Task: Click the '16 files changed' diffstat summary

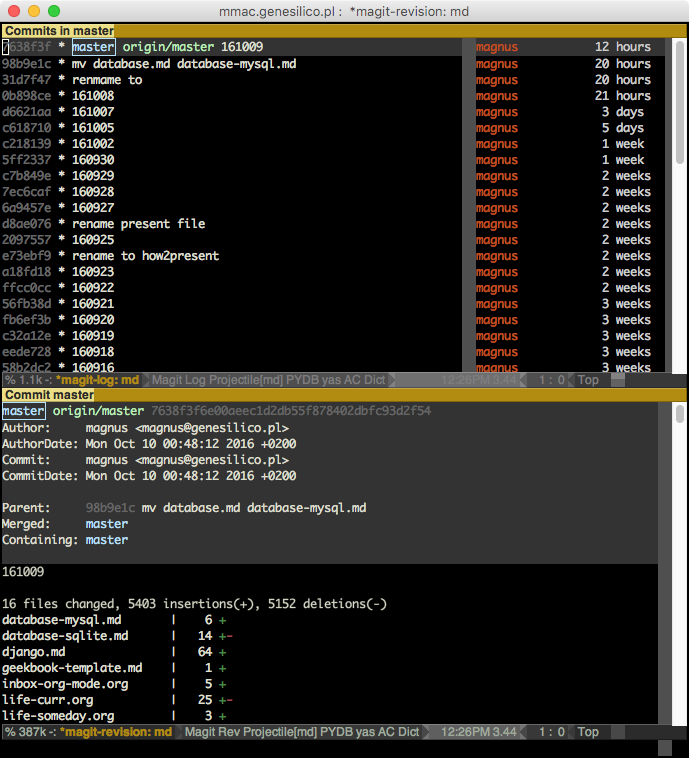Action: click(194, 604)
